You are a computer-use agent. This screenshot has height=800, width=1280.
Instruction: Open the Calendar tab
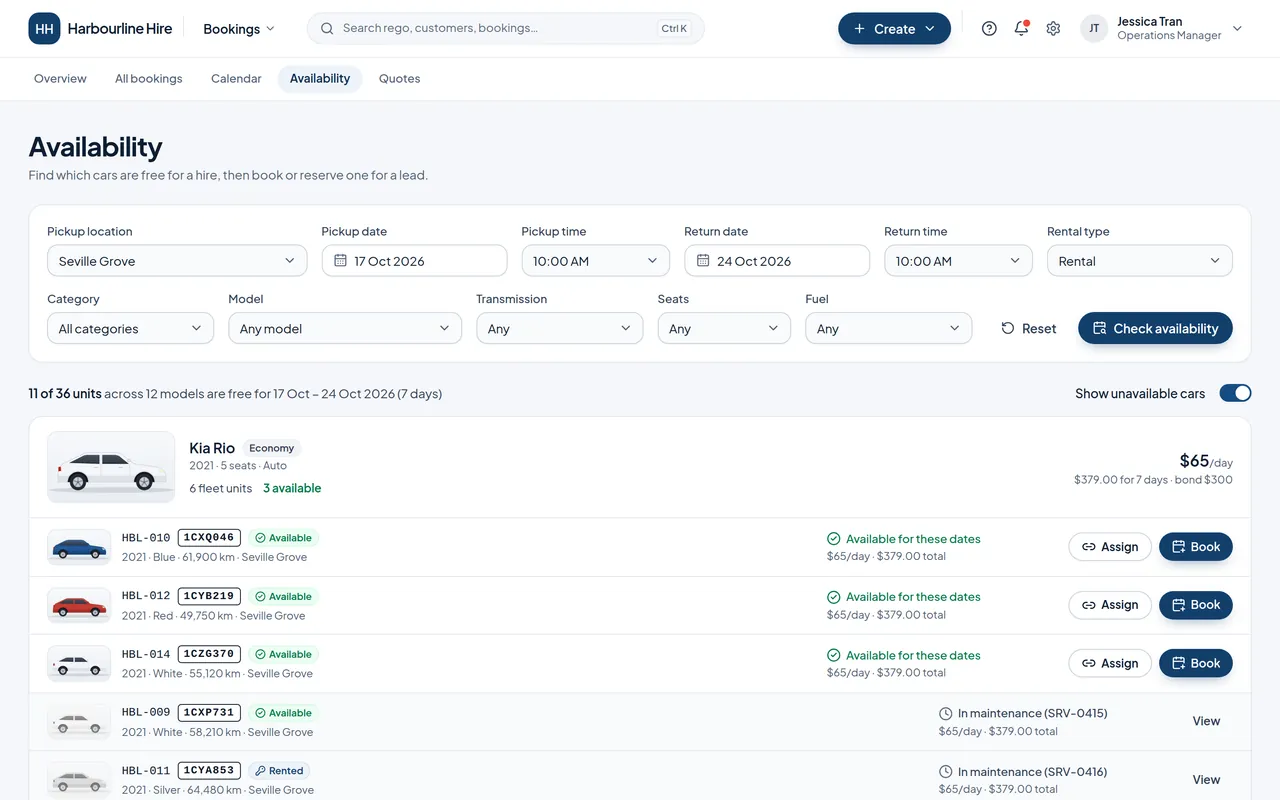(x=236, y=79)
